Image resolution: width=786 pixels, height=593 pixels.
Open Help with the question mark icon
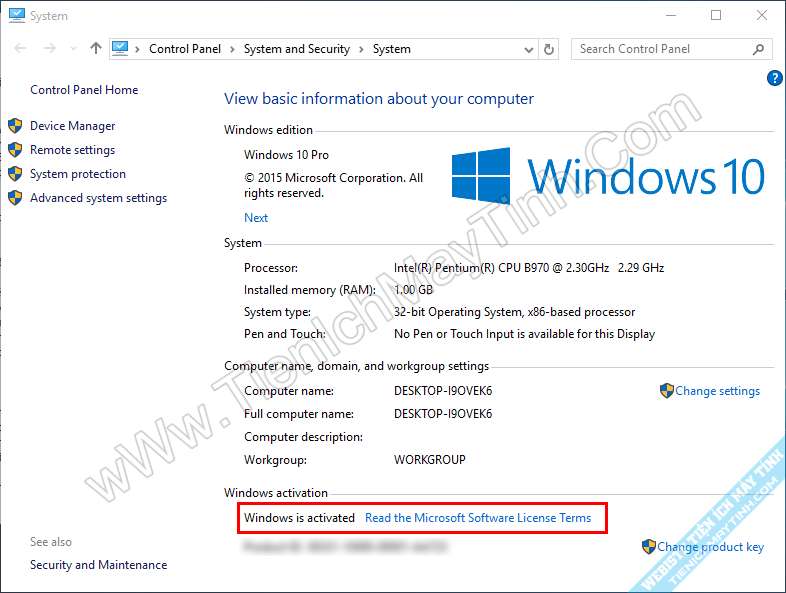pos(775,78)
